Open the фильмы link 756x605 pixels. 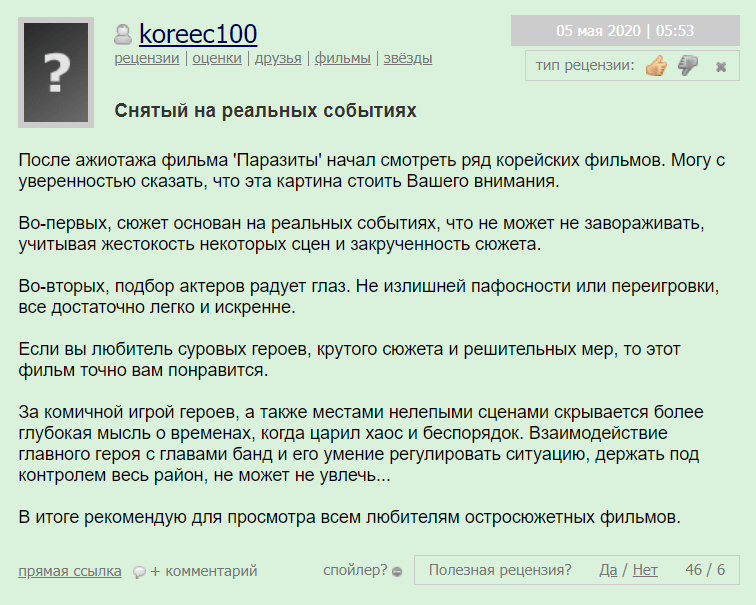(342, 58)
